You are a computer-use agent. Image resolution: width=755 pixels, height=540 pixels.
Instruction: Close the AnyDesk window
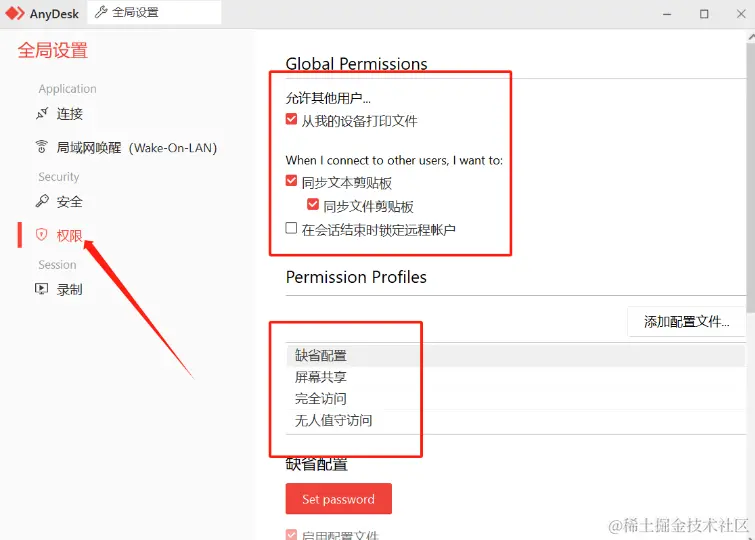click(741, 14)
